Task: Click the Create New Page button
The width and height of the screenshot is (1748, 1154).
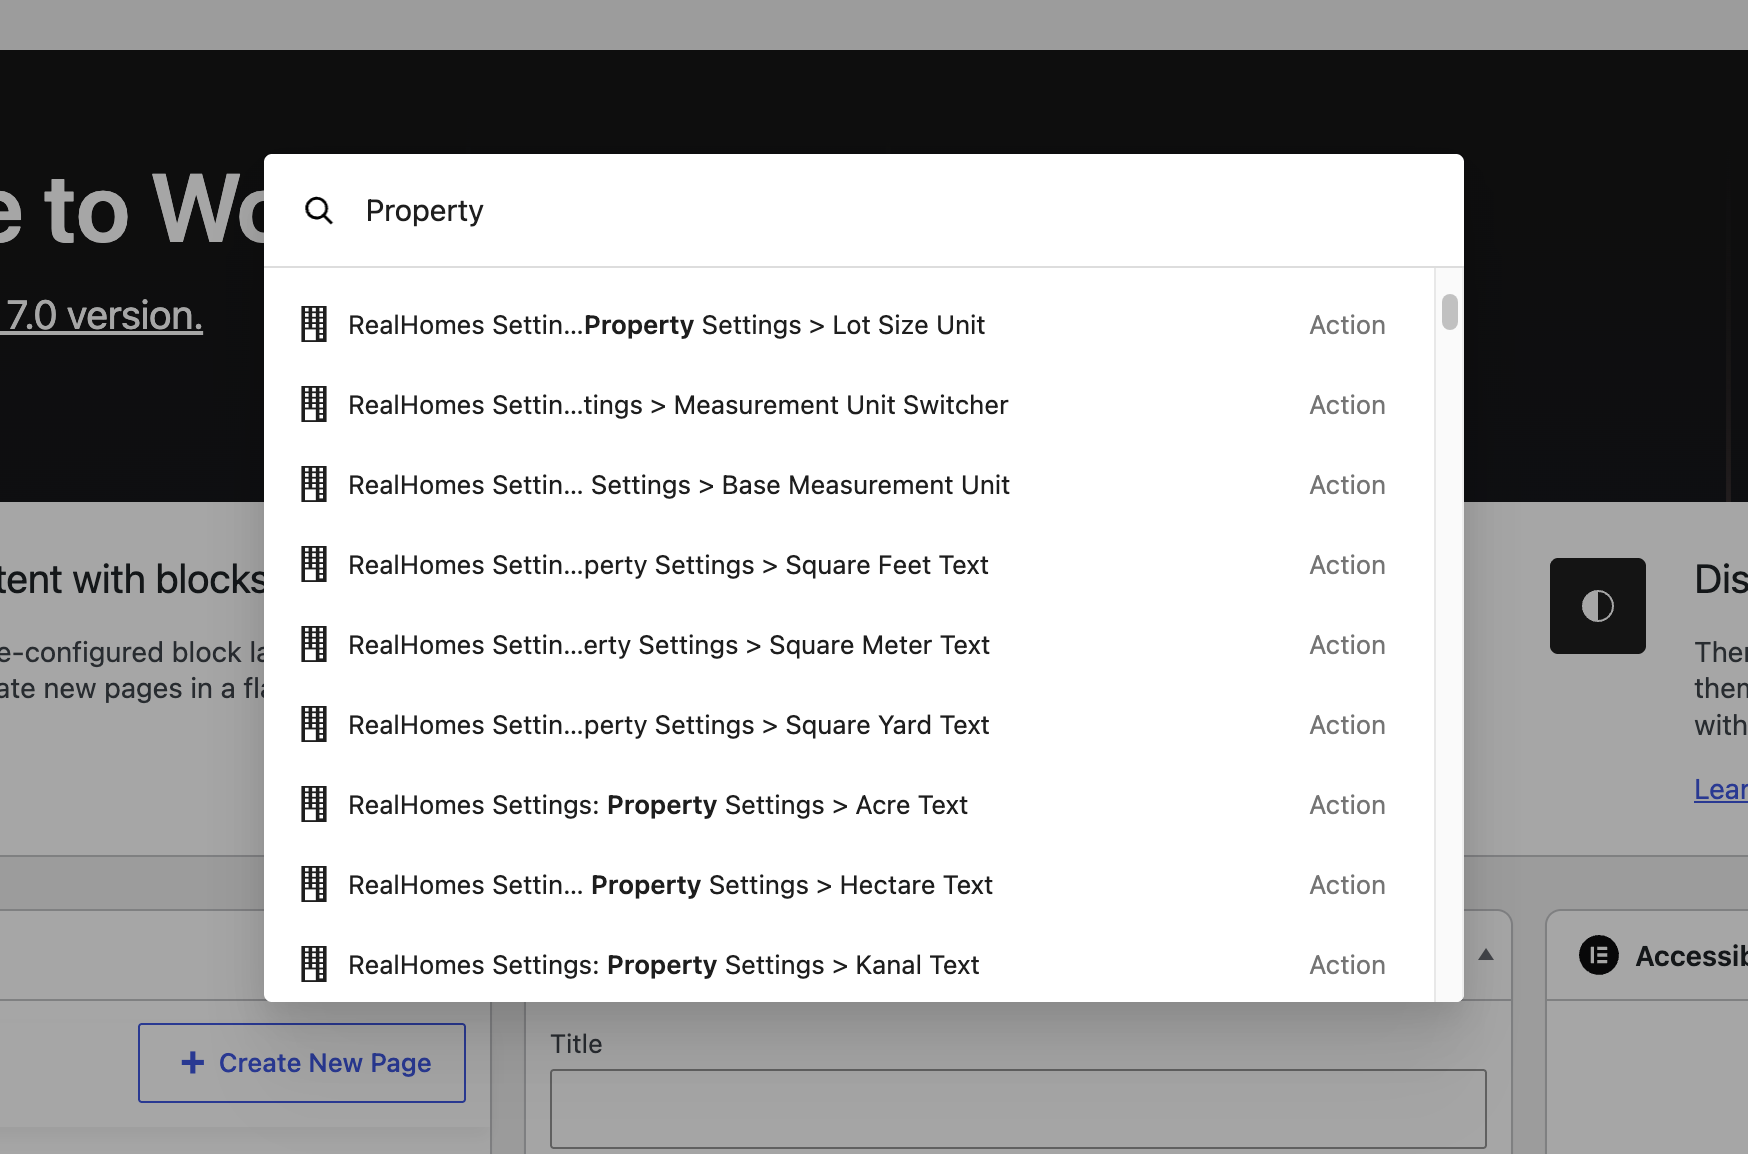Action: [302, 1063]
